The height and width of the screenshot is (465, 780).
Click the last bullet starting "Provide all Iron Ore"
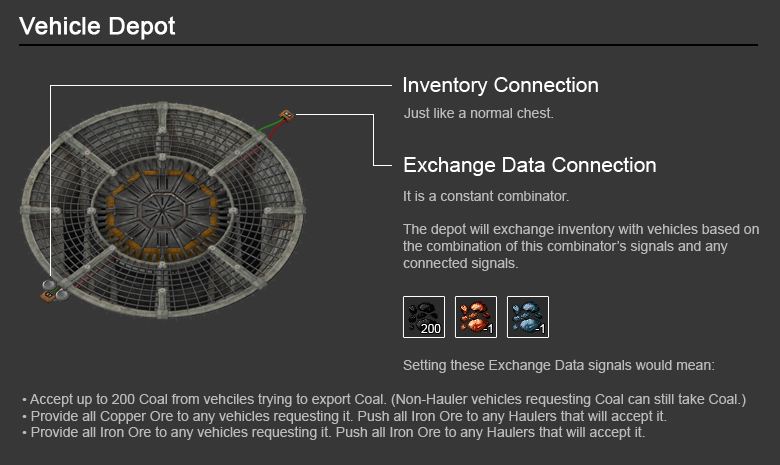pyautogui.click(x=332, y=433)
